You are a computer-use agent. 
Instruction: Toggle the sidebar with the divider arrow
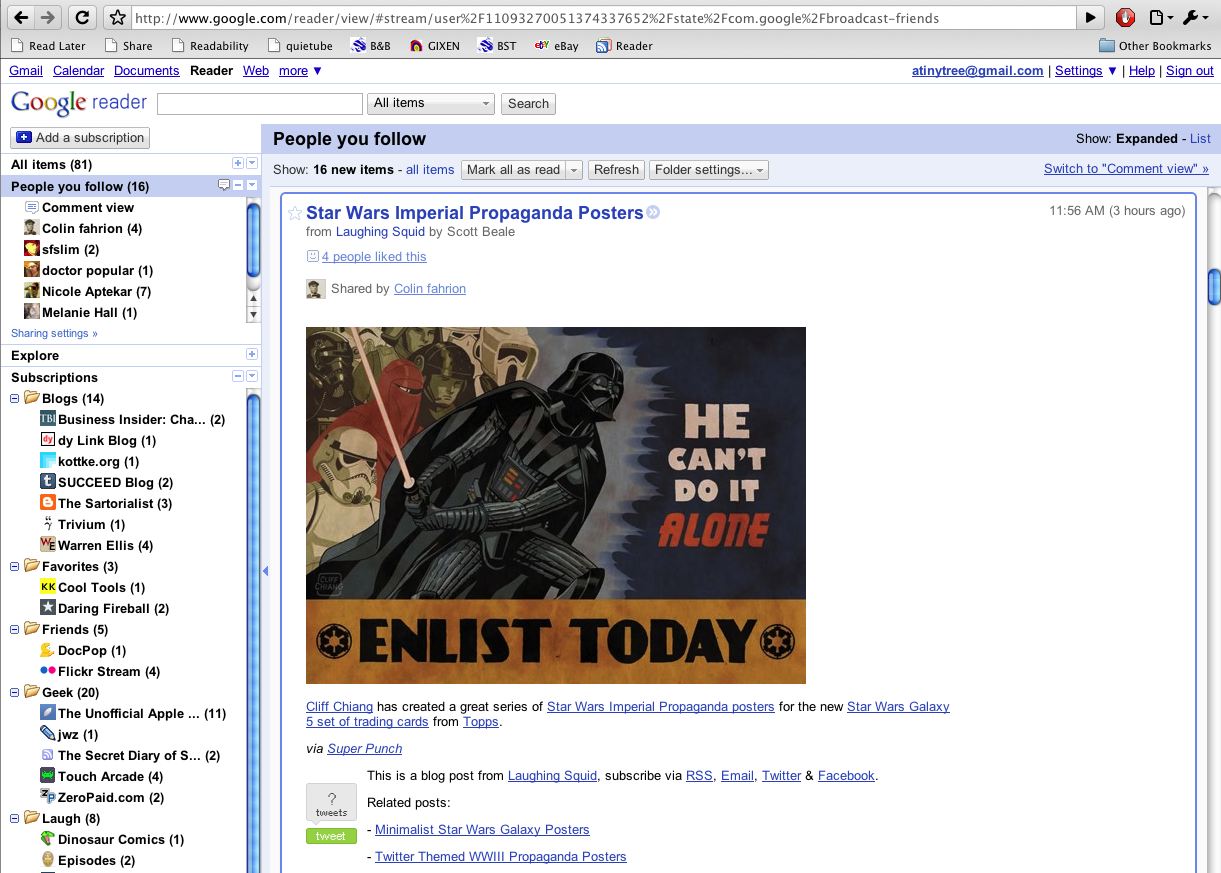click(265, 571)
